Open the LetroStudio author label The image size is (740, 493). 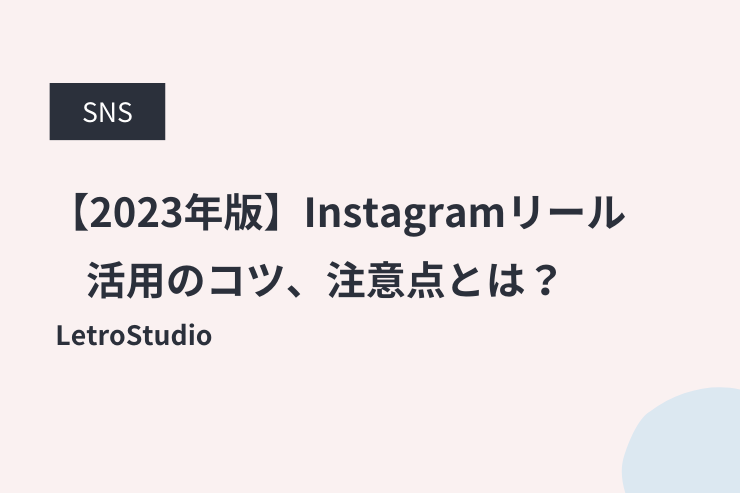pos(134,335)
